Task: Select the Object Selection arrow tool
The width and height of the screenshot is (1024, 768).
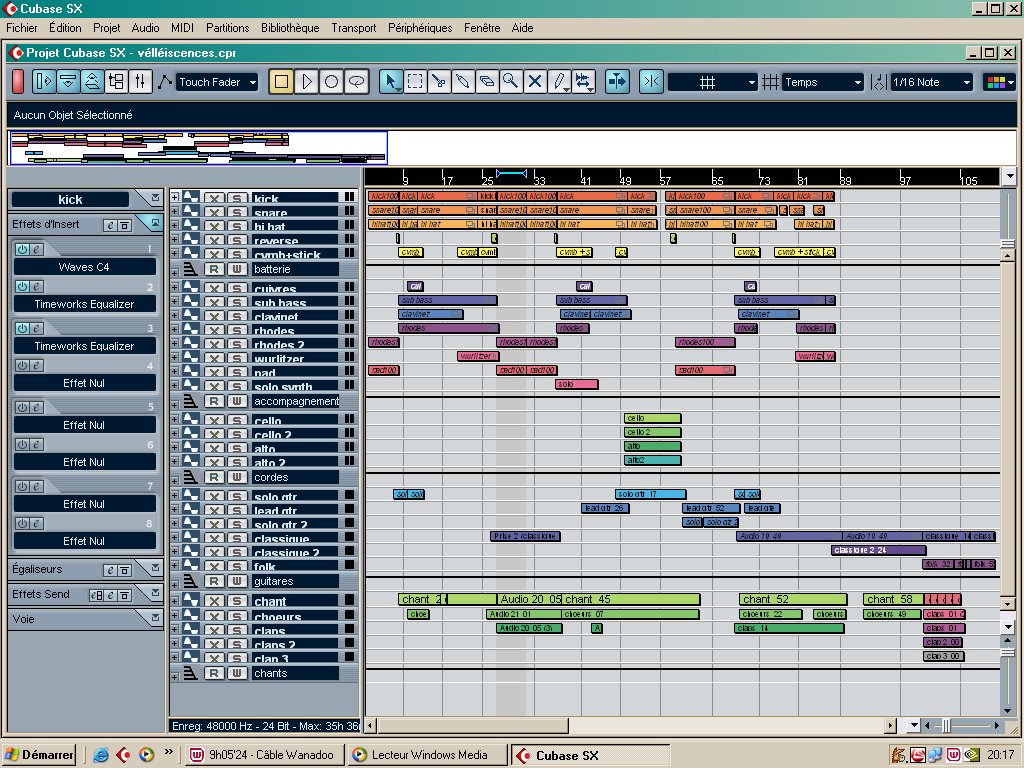Action: [391, 82]
